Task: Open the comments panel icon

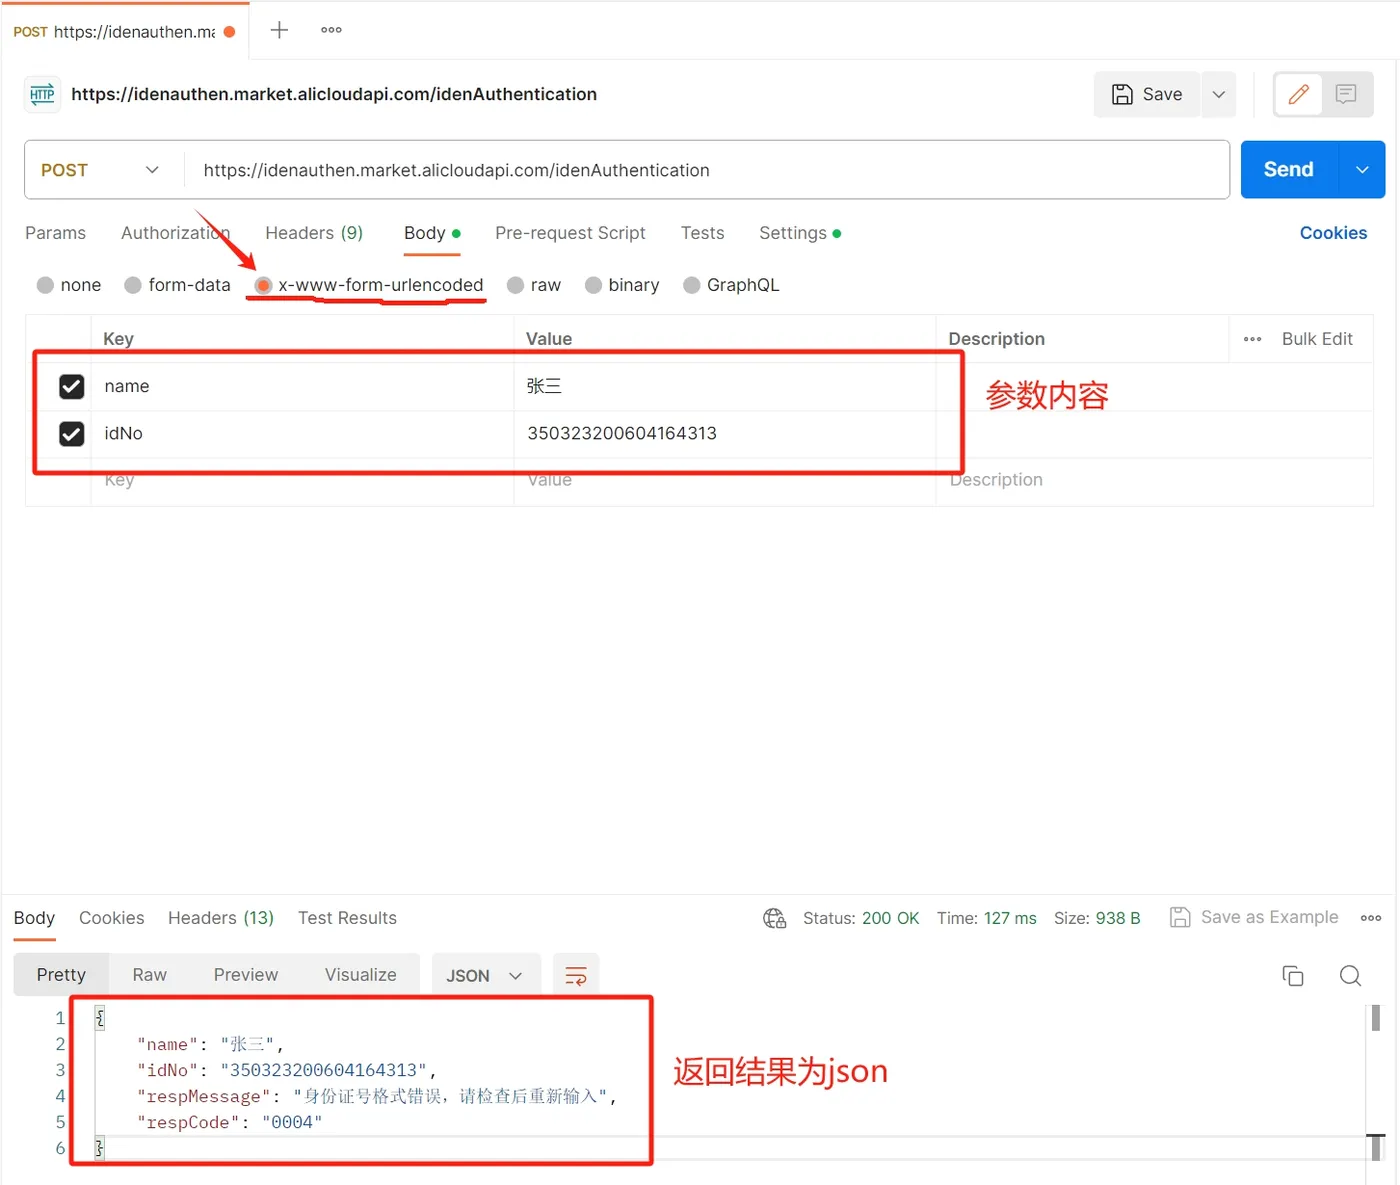Action: [x=1346, y=94]
